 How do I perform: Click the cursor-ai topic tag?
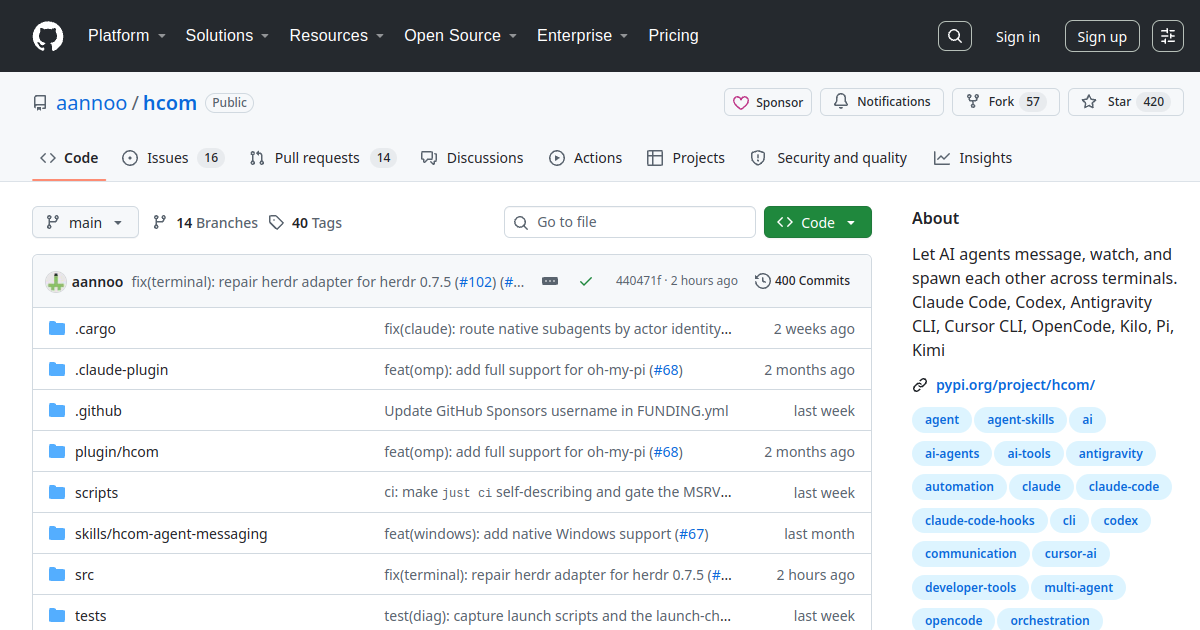[x=1071, y=554]
